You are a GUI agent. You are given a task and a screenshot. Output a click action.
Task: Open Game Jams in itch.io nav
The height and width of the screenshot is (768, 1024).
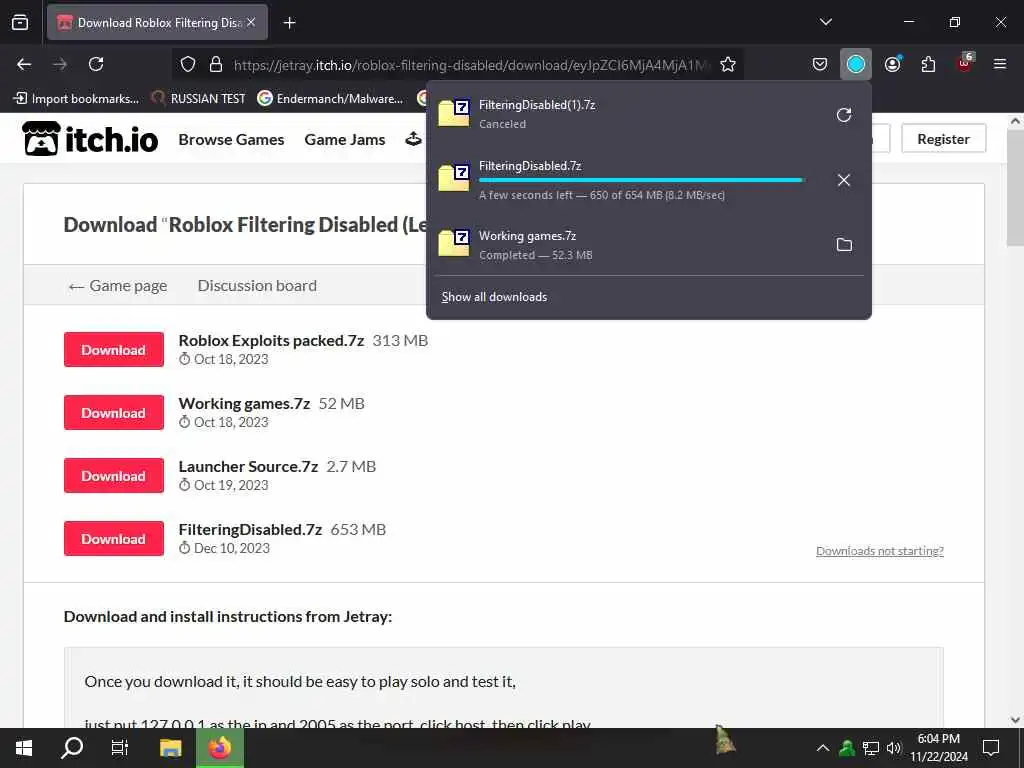(345, 140)
